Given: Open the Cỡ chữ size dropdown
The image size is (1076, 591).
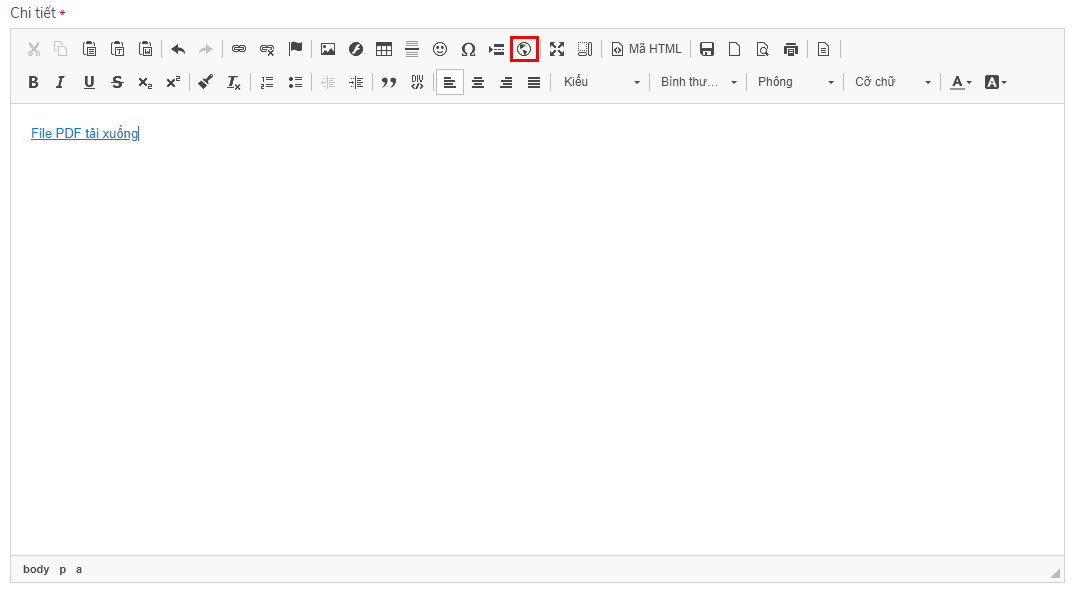Looking at the screenshot, I should coord(892,82).
